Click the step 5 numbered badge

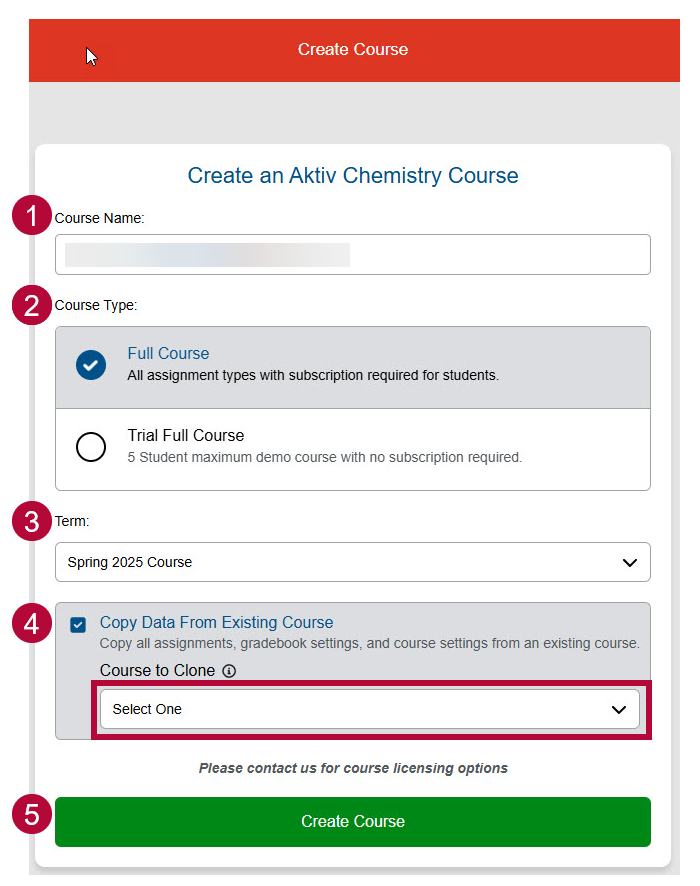pos(32,814)
